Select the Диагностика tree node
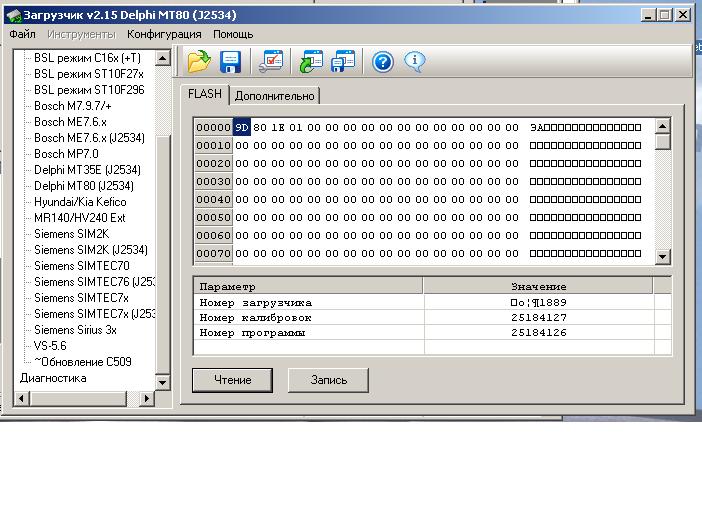Screen dimensions: 702x512 click(53, 378)
